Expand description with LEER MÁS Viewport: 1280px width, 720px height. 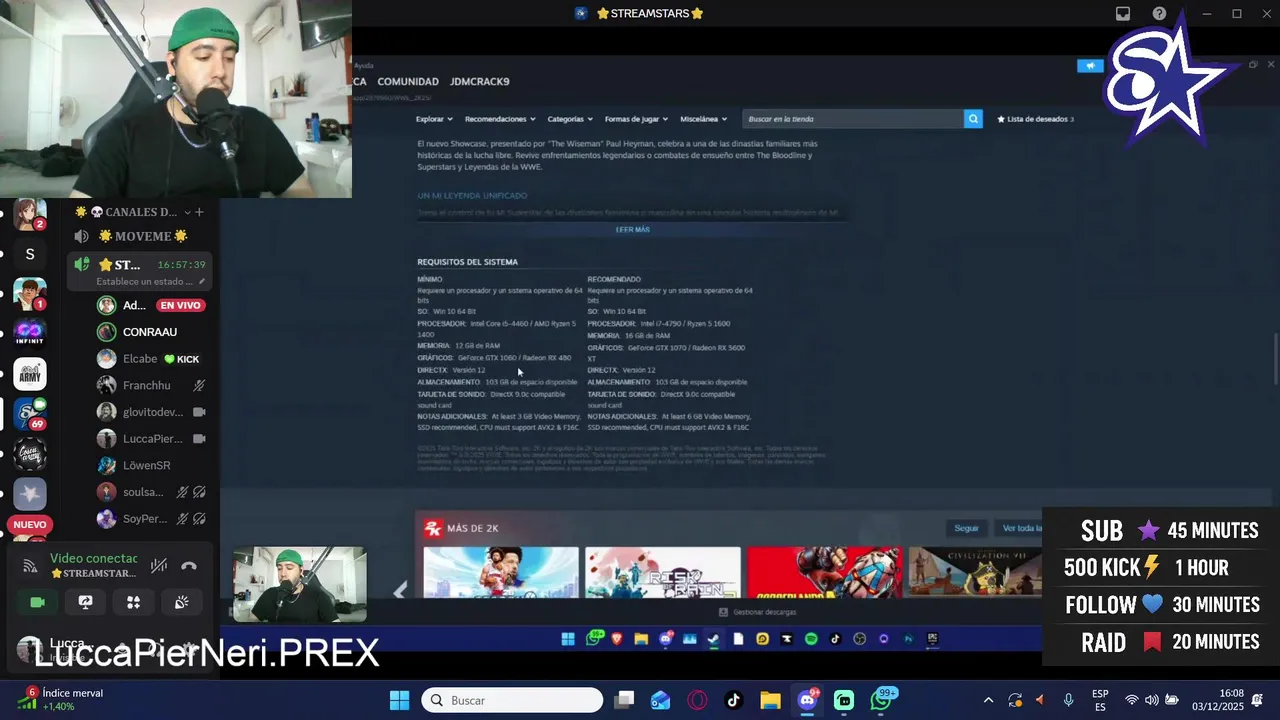click(632, 230)
